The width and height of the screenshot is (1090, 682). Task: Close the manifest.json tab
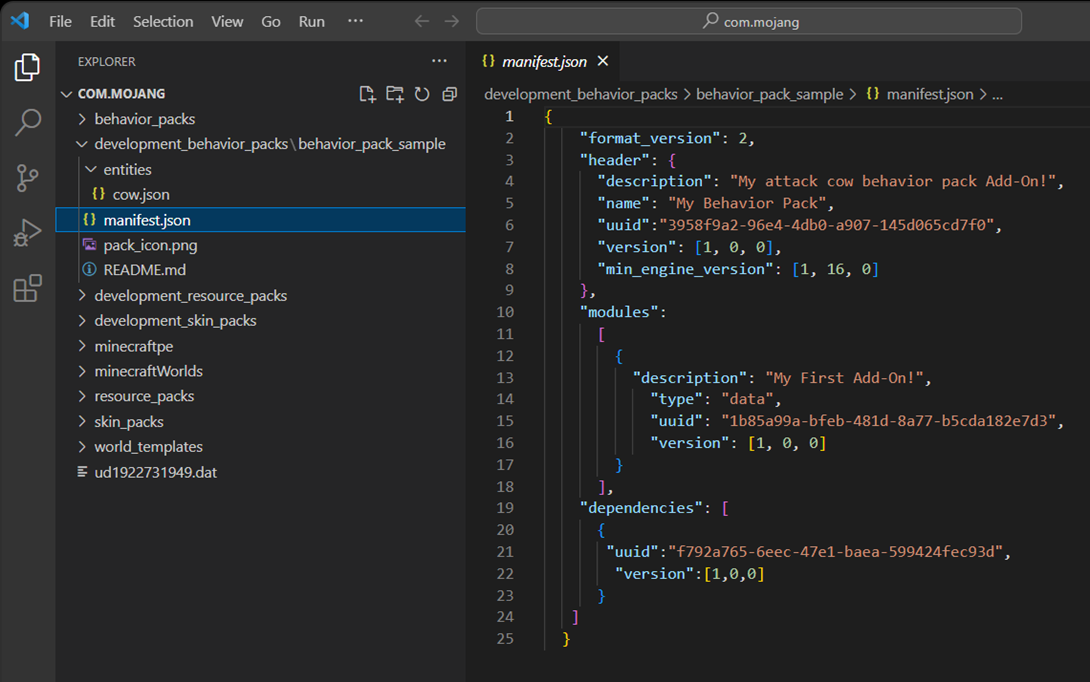pos(603,61)
